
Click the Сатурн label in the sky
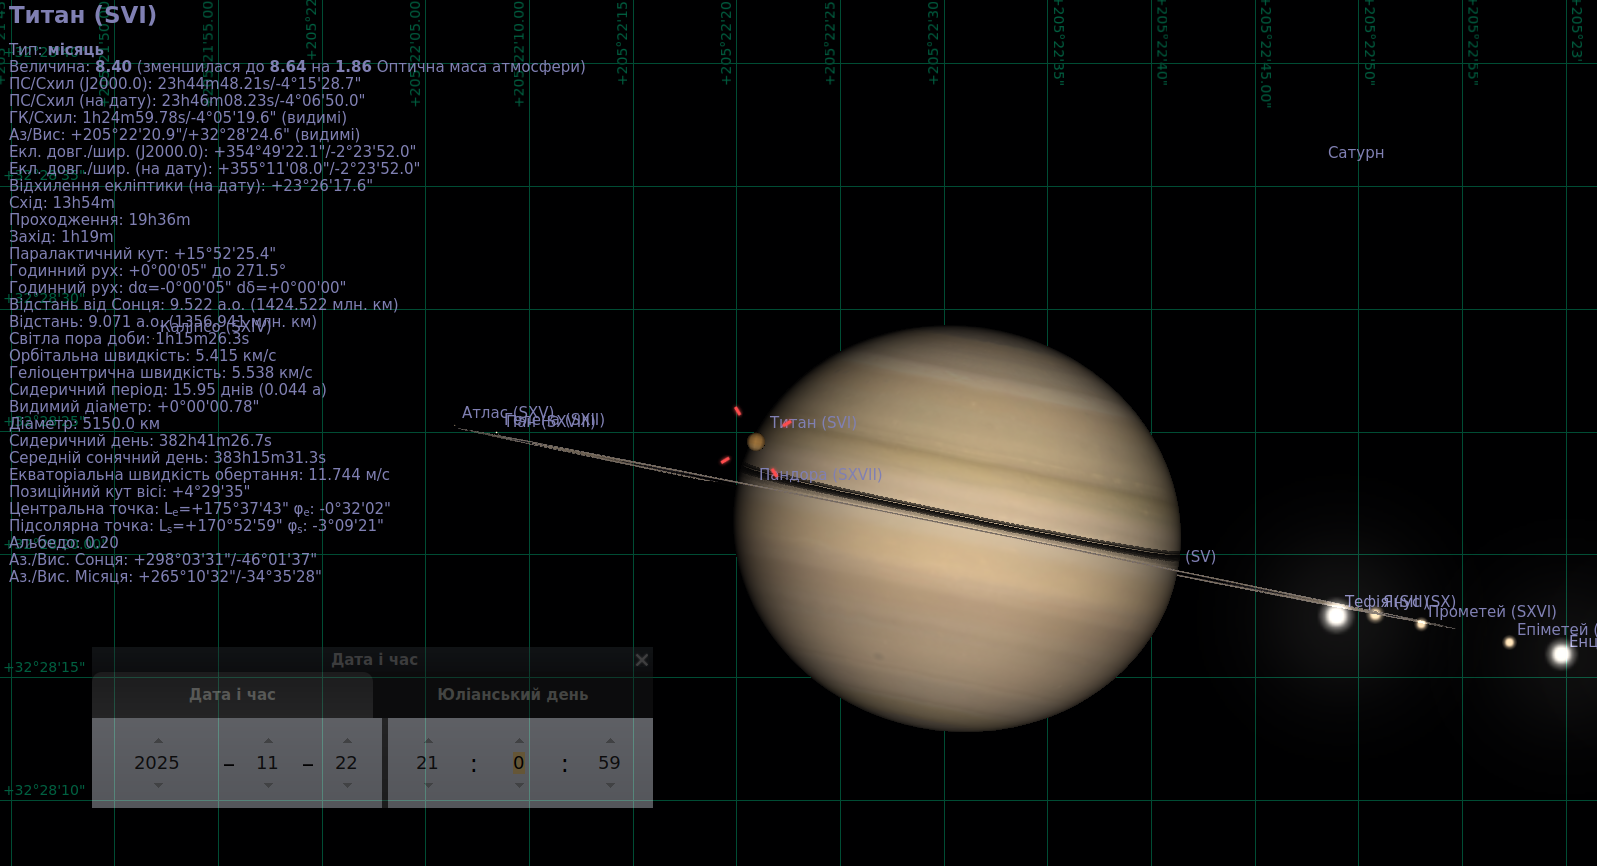point(1356,153)
